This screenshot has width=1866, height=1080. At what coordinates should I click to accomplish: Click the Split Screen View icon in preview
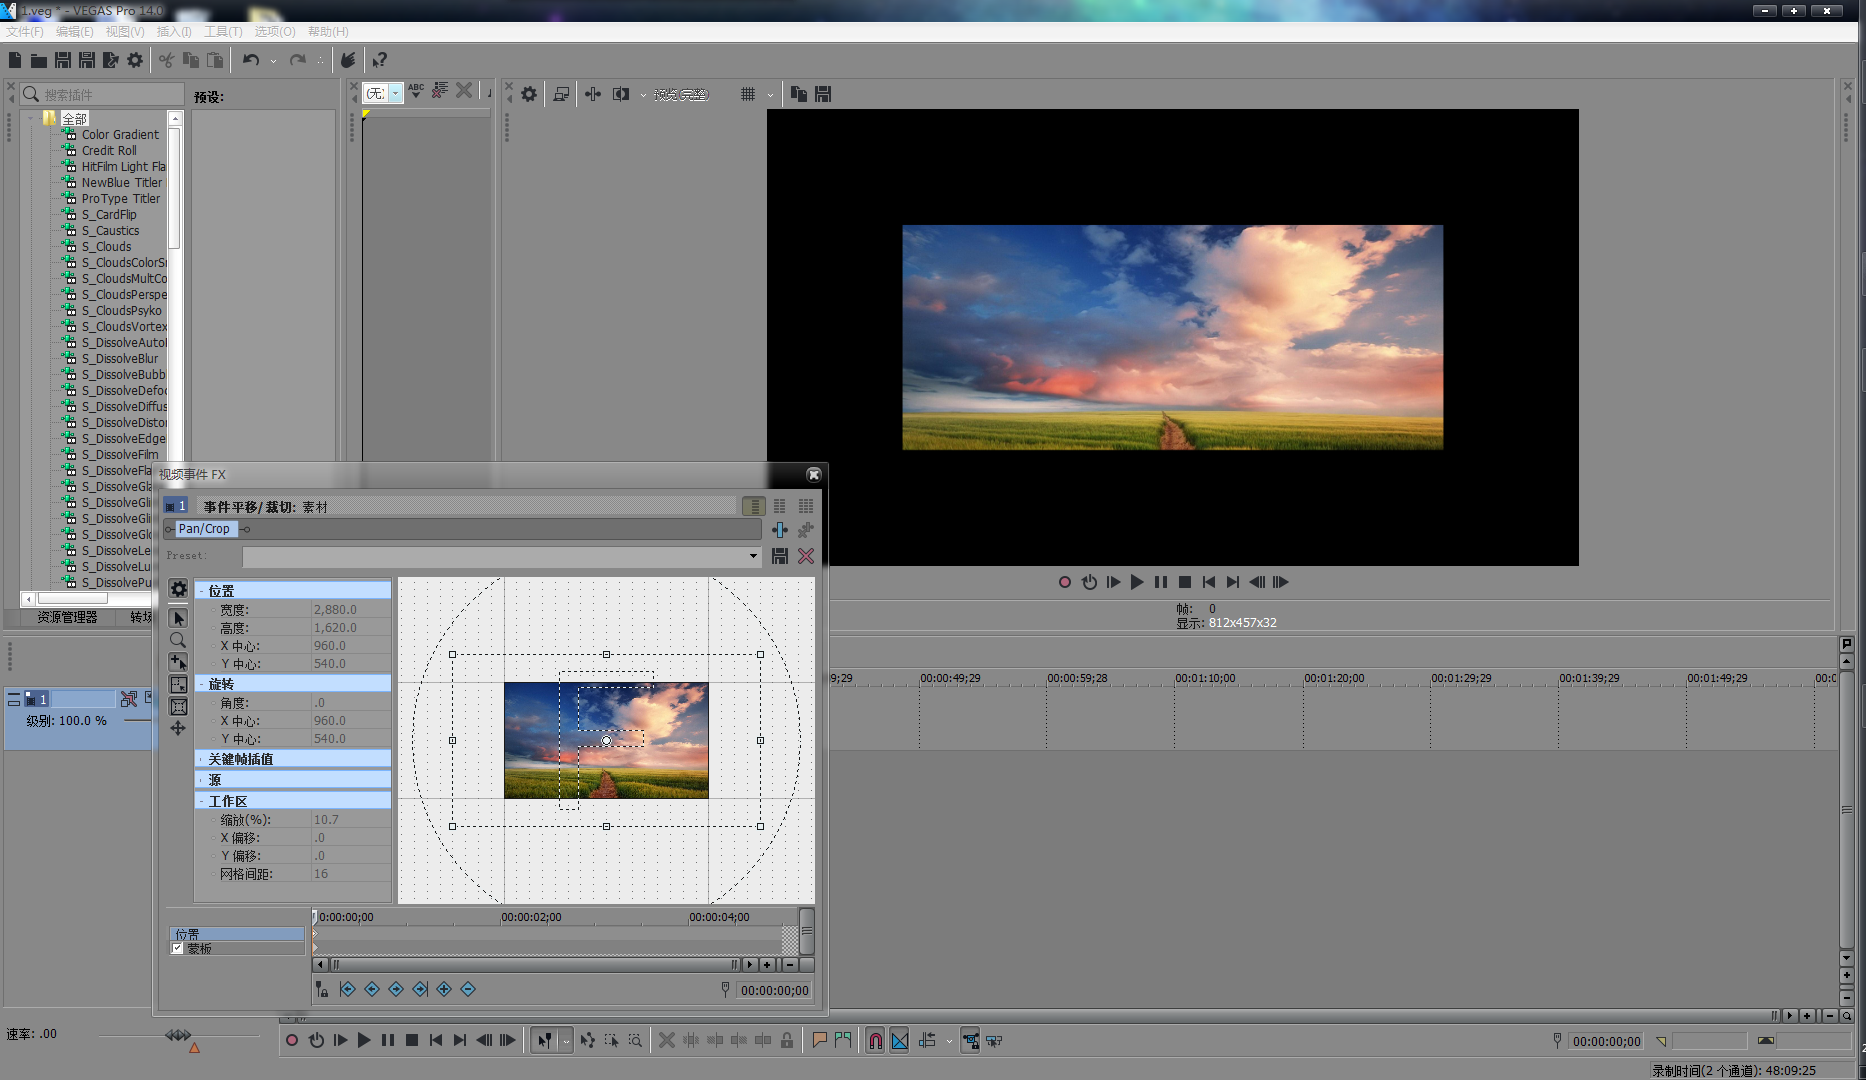point(621,94)
